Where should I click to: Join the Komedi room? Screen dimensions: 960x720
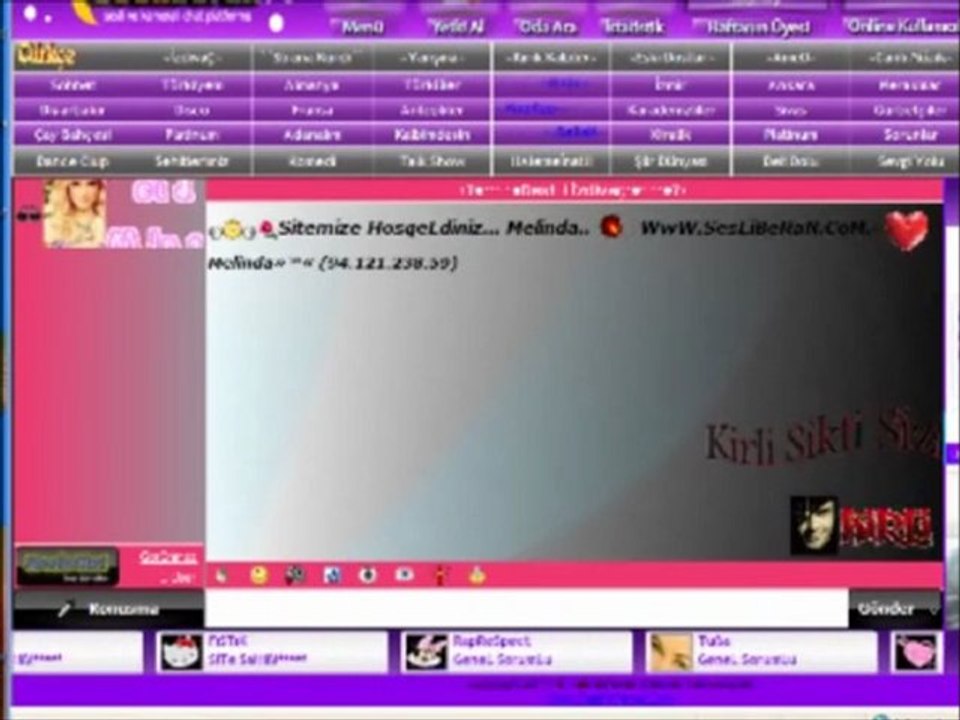312,162
